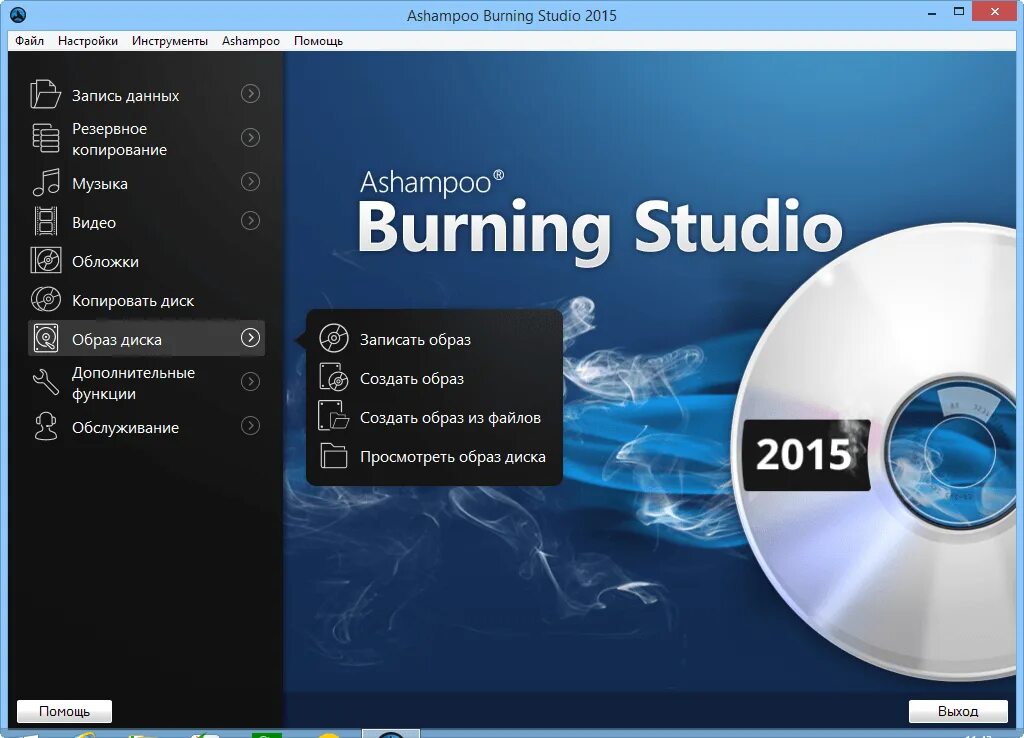Viewport: 1024px width, 738px height.
Task: Open the Файл menu
Action: pyautogui.click(x=29, y=40)
